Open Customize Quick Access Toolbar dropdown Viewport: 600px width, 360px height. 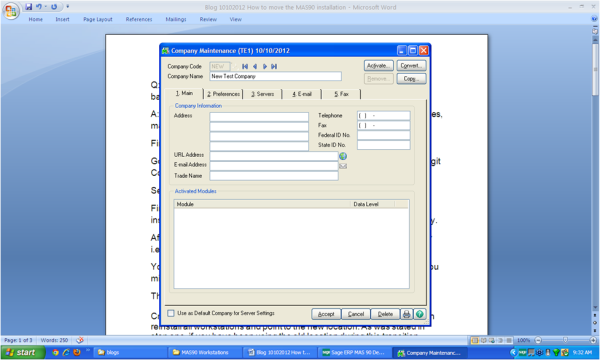(68, 7)
